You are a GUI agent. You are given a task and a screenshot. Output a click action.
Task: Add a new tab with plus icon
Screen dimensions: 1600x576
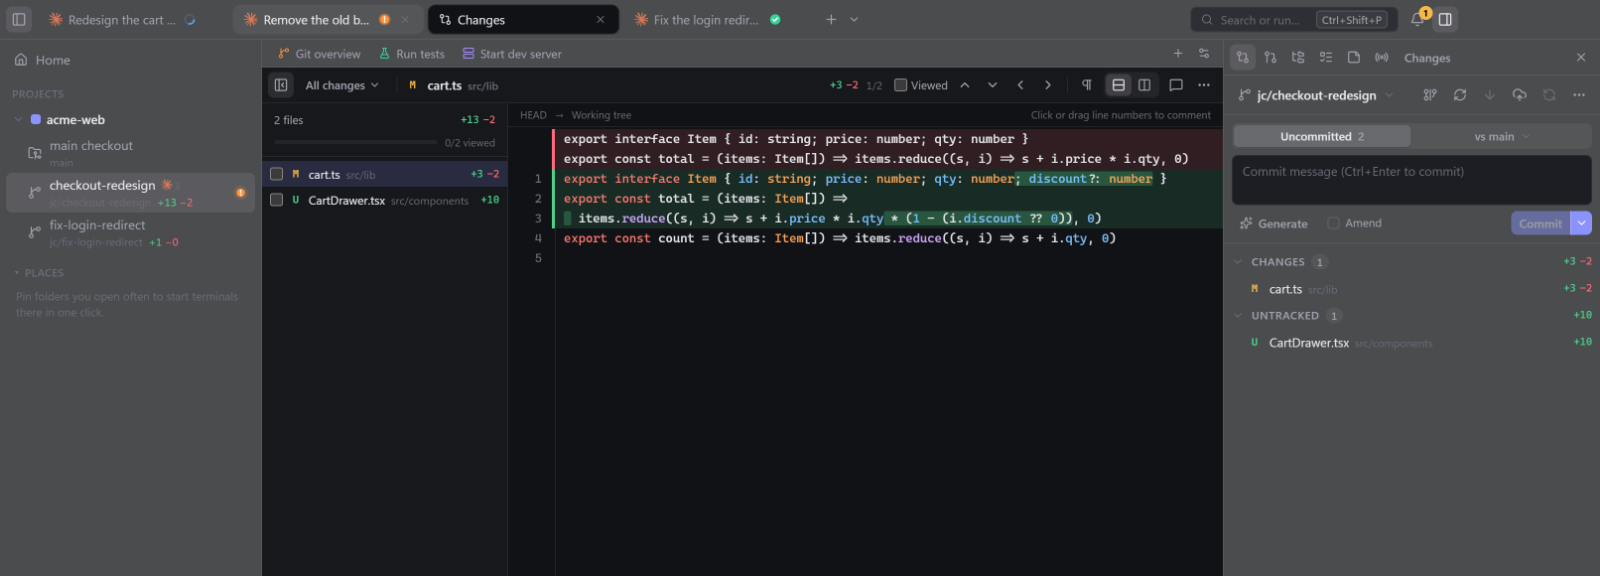pyautogui.click(x=831, y=19)
